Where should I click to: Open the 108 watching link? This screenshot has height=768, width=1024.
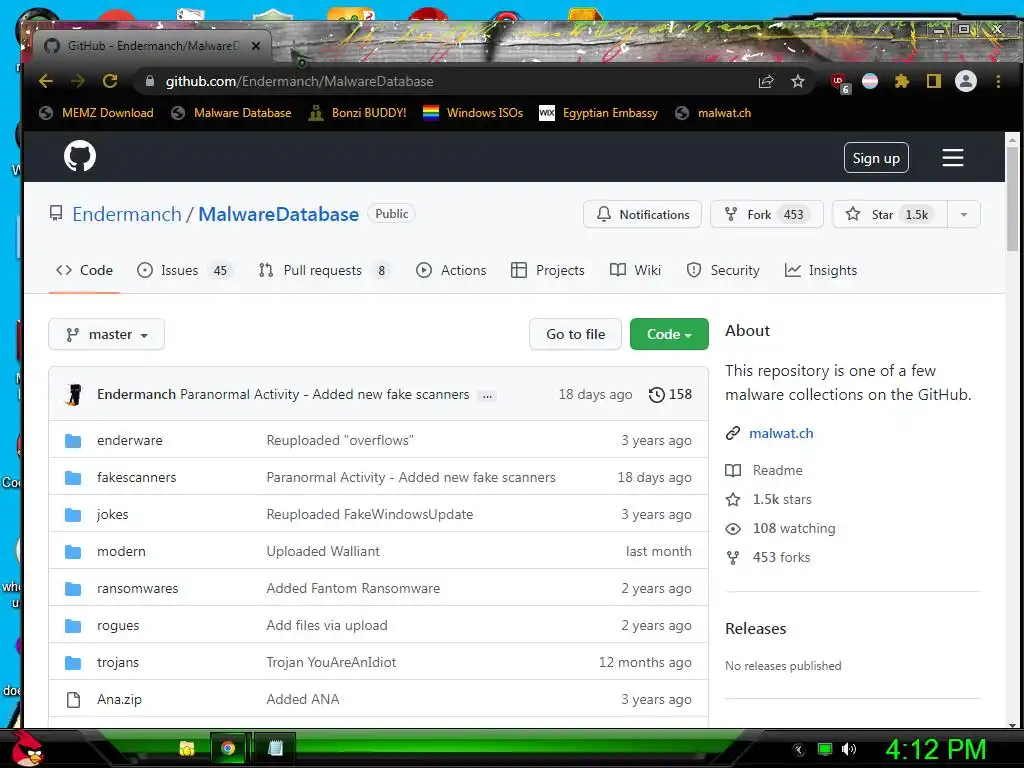(780, 528)
